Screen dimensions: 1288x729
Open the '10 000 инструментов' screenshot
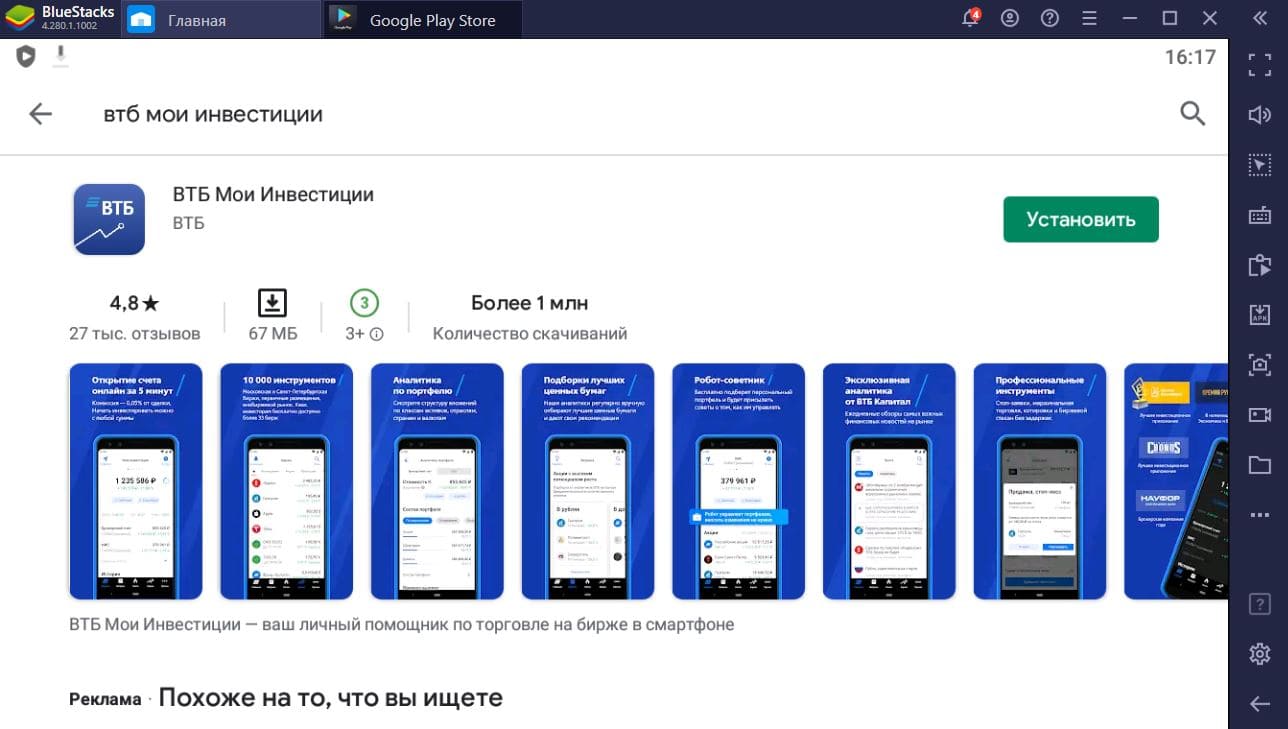(286, 481)
